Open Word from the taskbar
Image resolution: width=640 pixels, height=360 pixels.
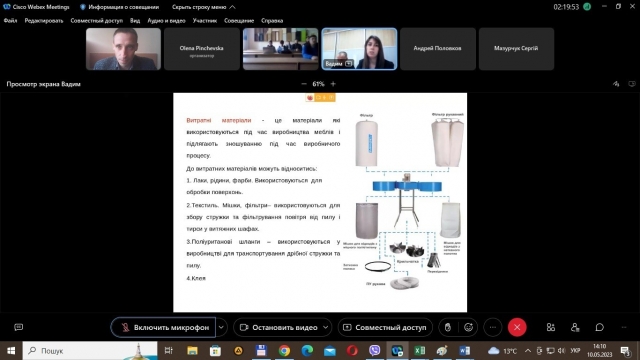point(464,351)
